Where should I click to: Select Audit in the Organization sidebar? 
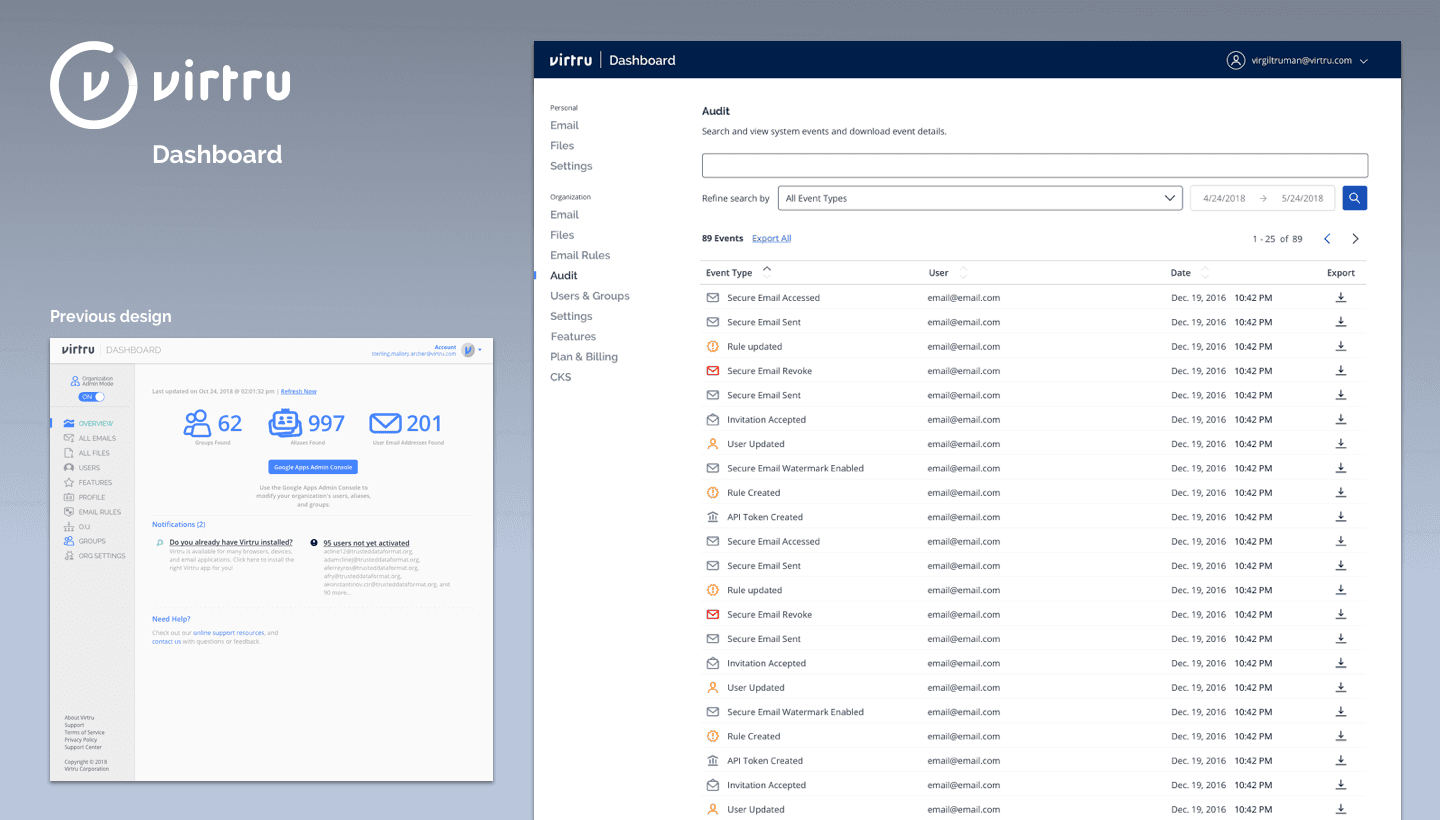tap(564, 275)
